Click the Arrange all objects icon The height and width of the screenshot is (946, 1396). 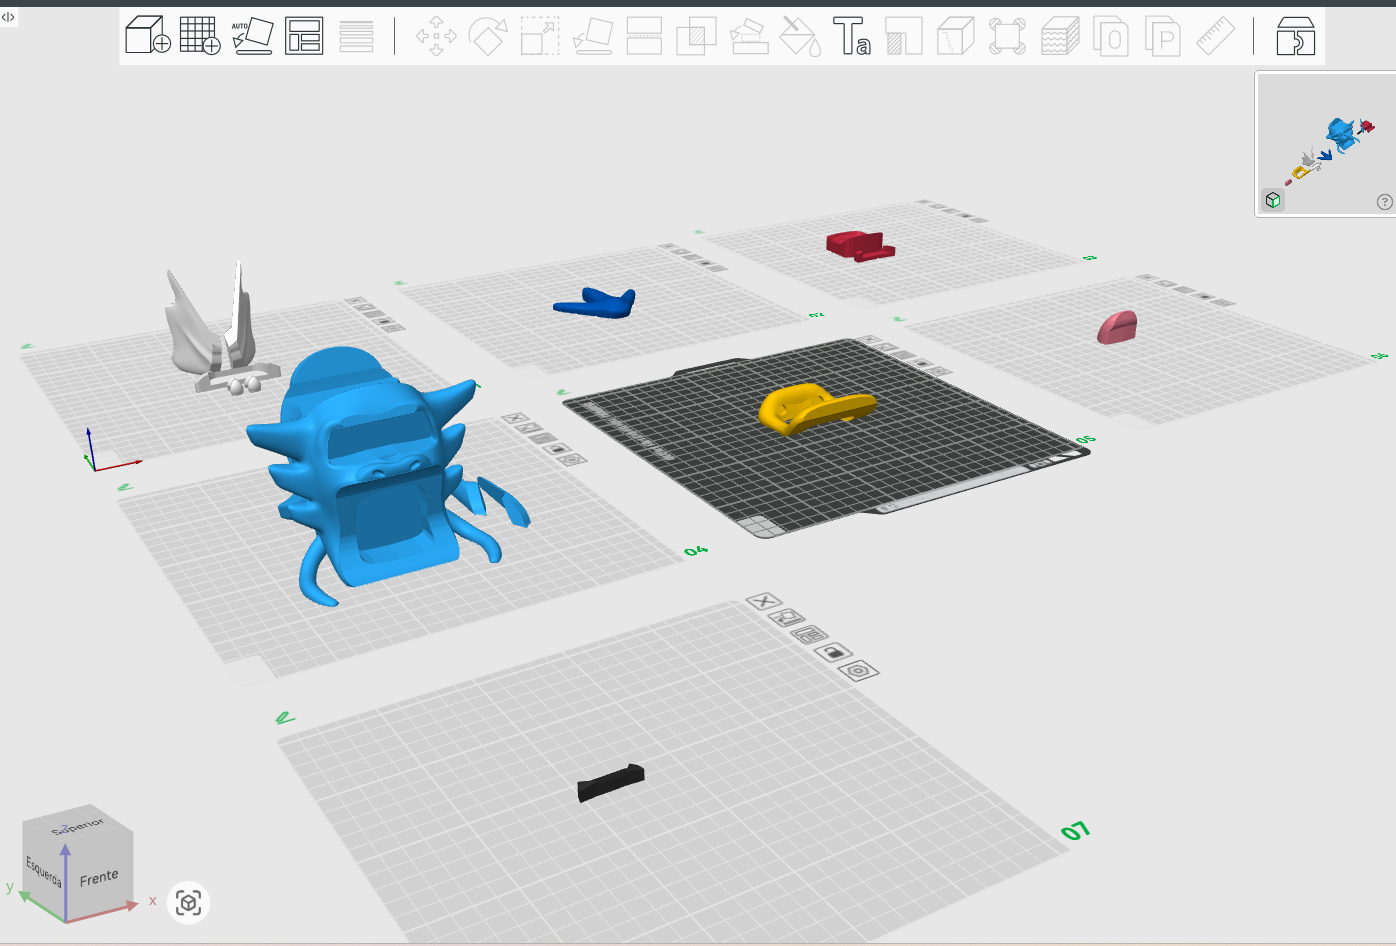[304, 36]
